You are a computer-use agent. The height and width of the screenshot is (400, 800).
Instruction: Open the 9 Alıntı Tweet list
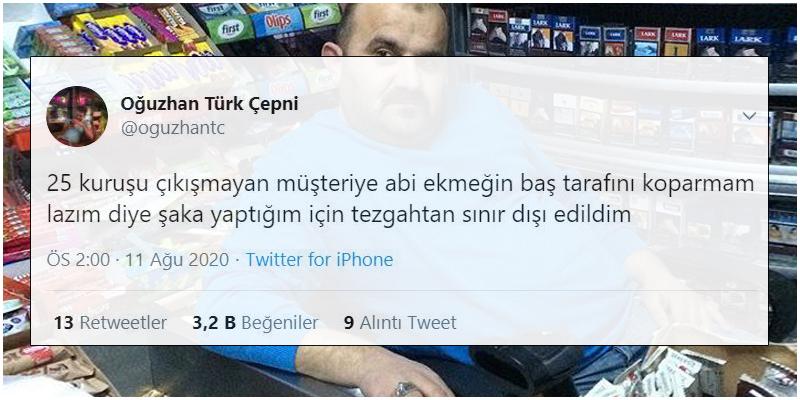400,322
